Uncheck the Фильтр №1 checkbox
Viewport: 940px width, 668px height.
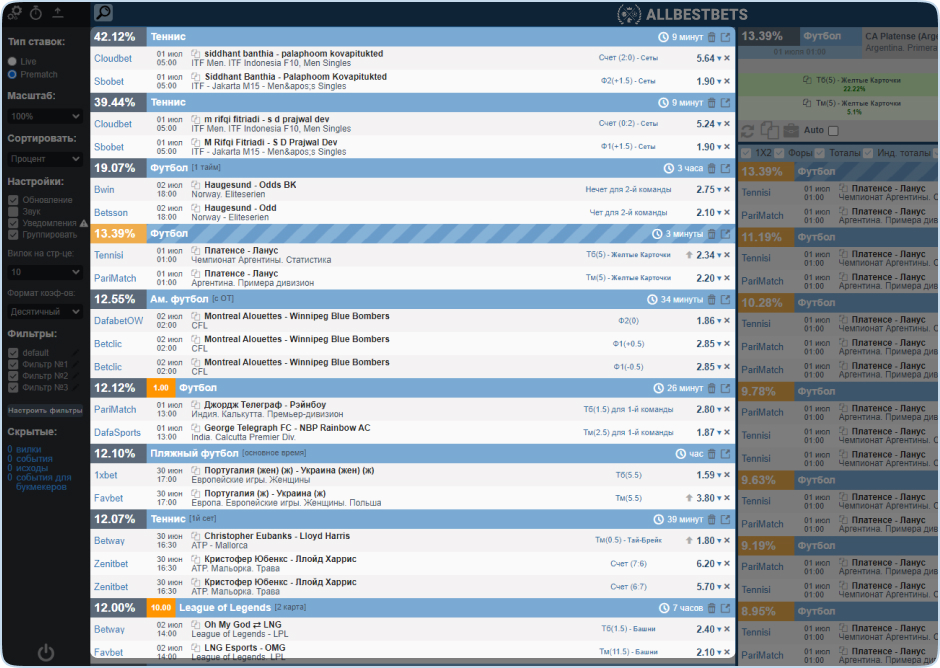13,364
